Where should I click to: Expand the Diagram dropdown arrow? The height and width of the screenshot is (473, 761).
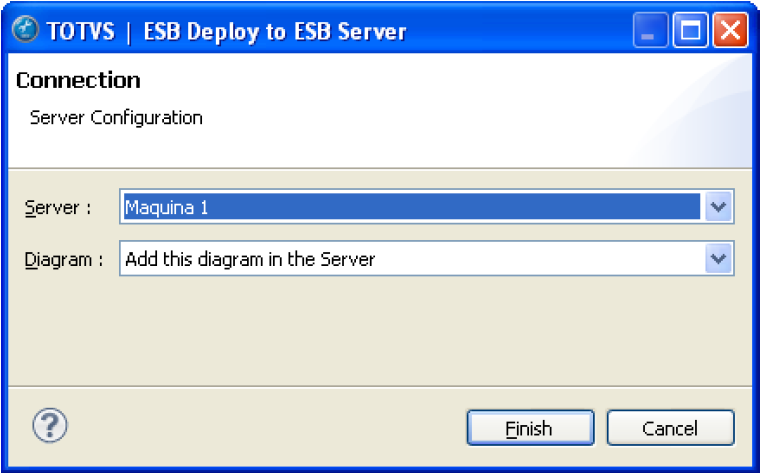tap(718, 259)
